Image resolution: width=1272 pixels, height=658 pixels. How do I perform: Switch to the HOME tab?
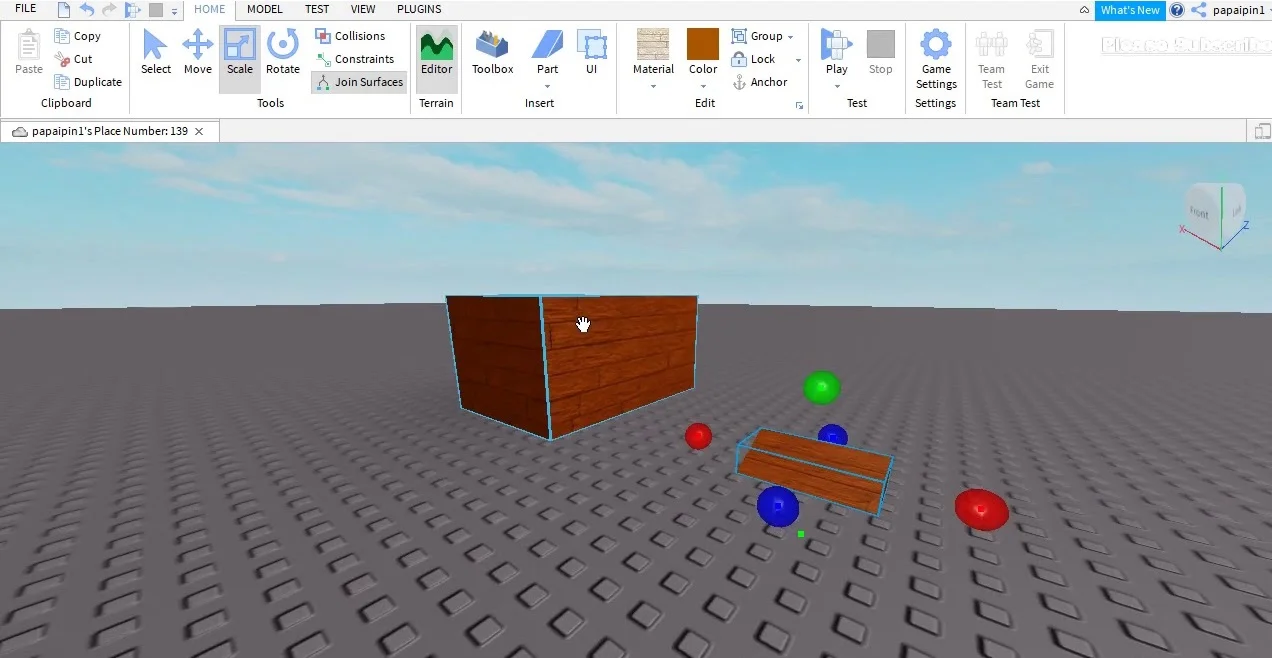210,9
